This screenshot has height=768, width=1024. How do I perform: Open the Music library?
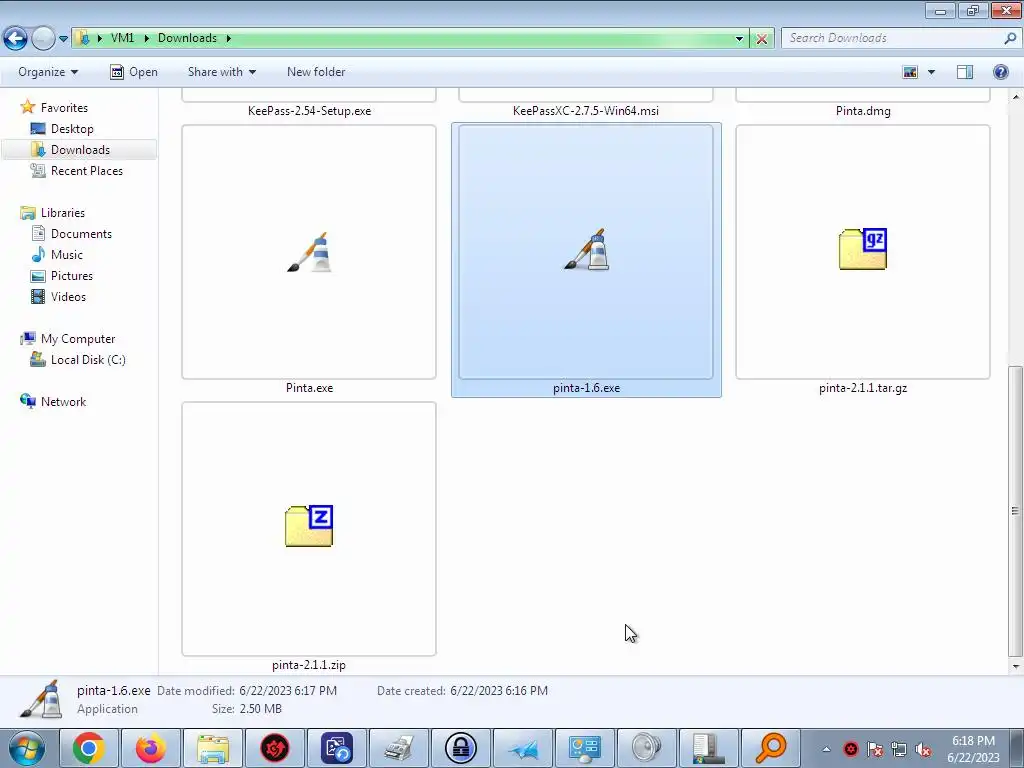(x=67, y=255)
